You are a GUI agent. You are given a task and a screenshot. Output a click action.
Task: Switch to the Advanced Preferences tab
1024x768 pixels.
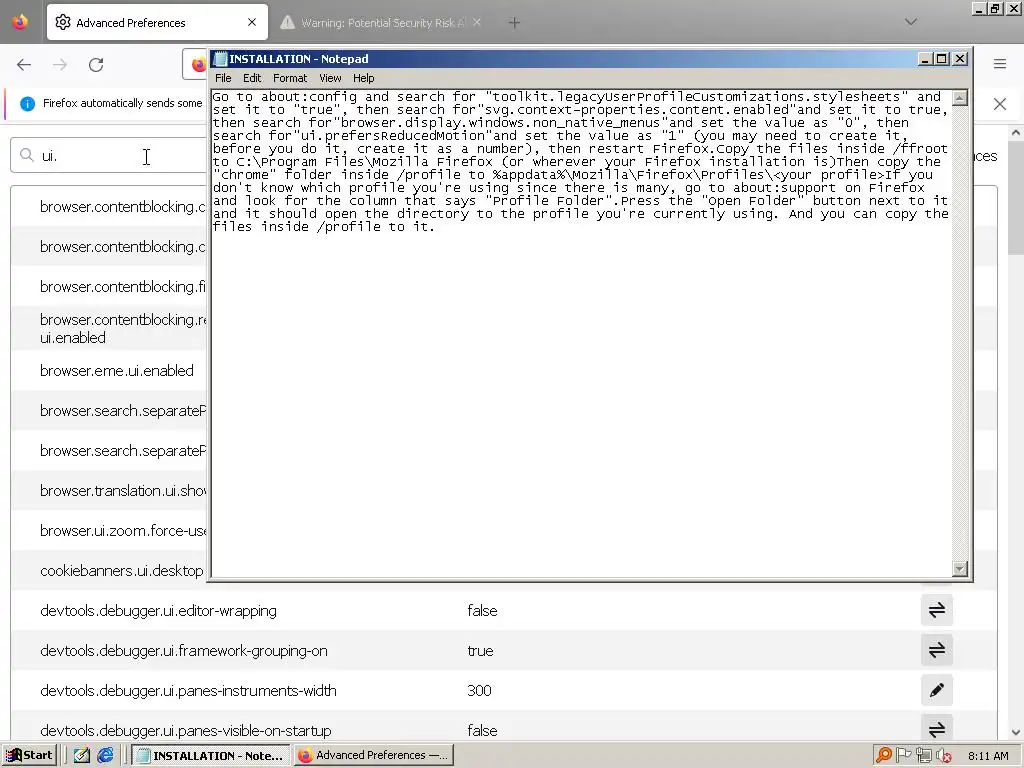[x=157, y=23]
